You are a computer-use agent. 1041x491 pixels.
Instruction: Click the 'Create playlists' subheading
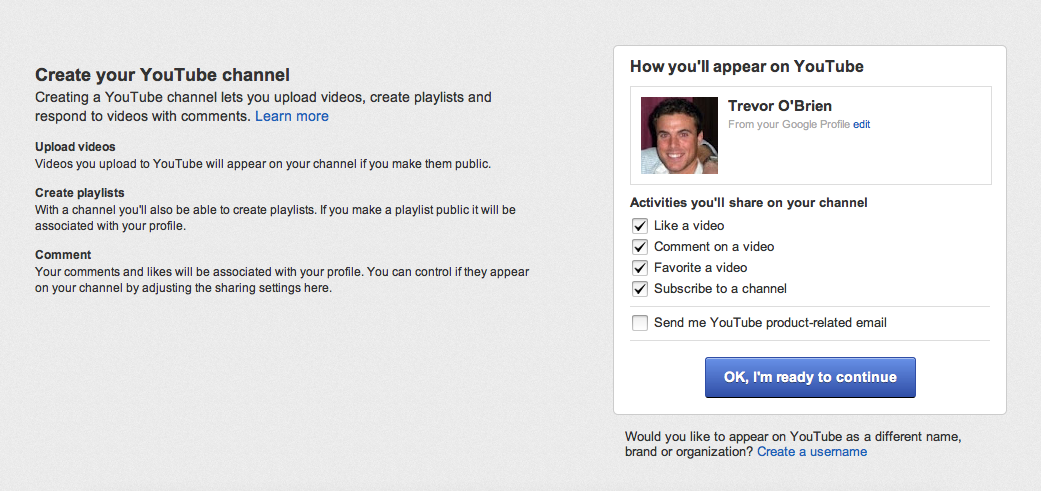(80, 192)
